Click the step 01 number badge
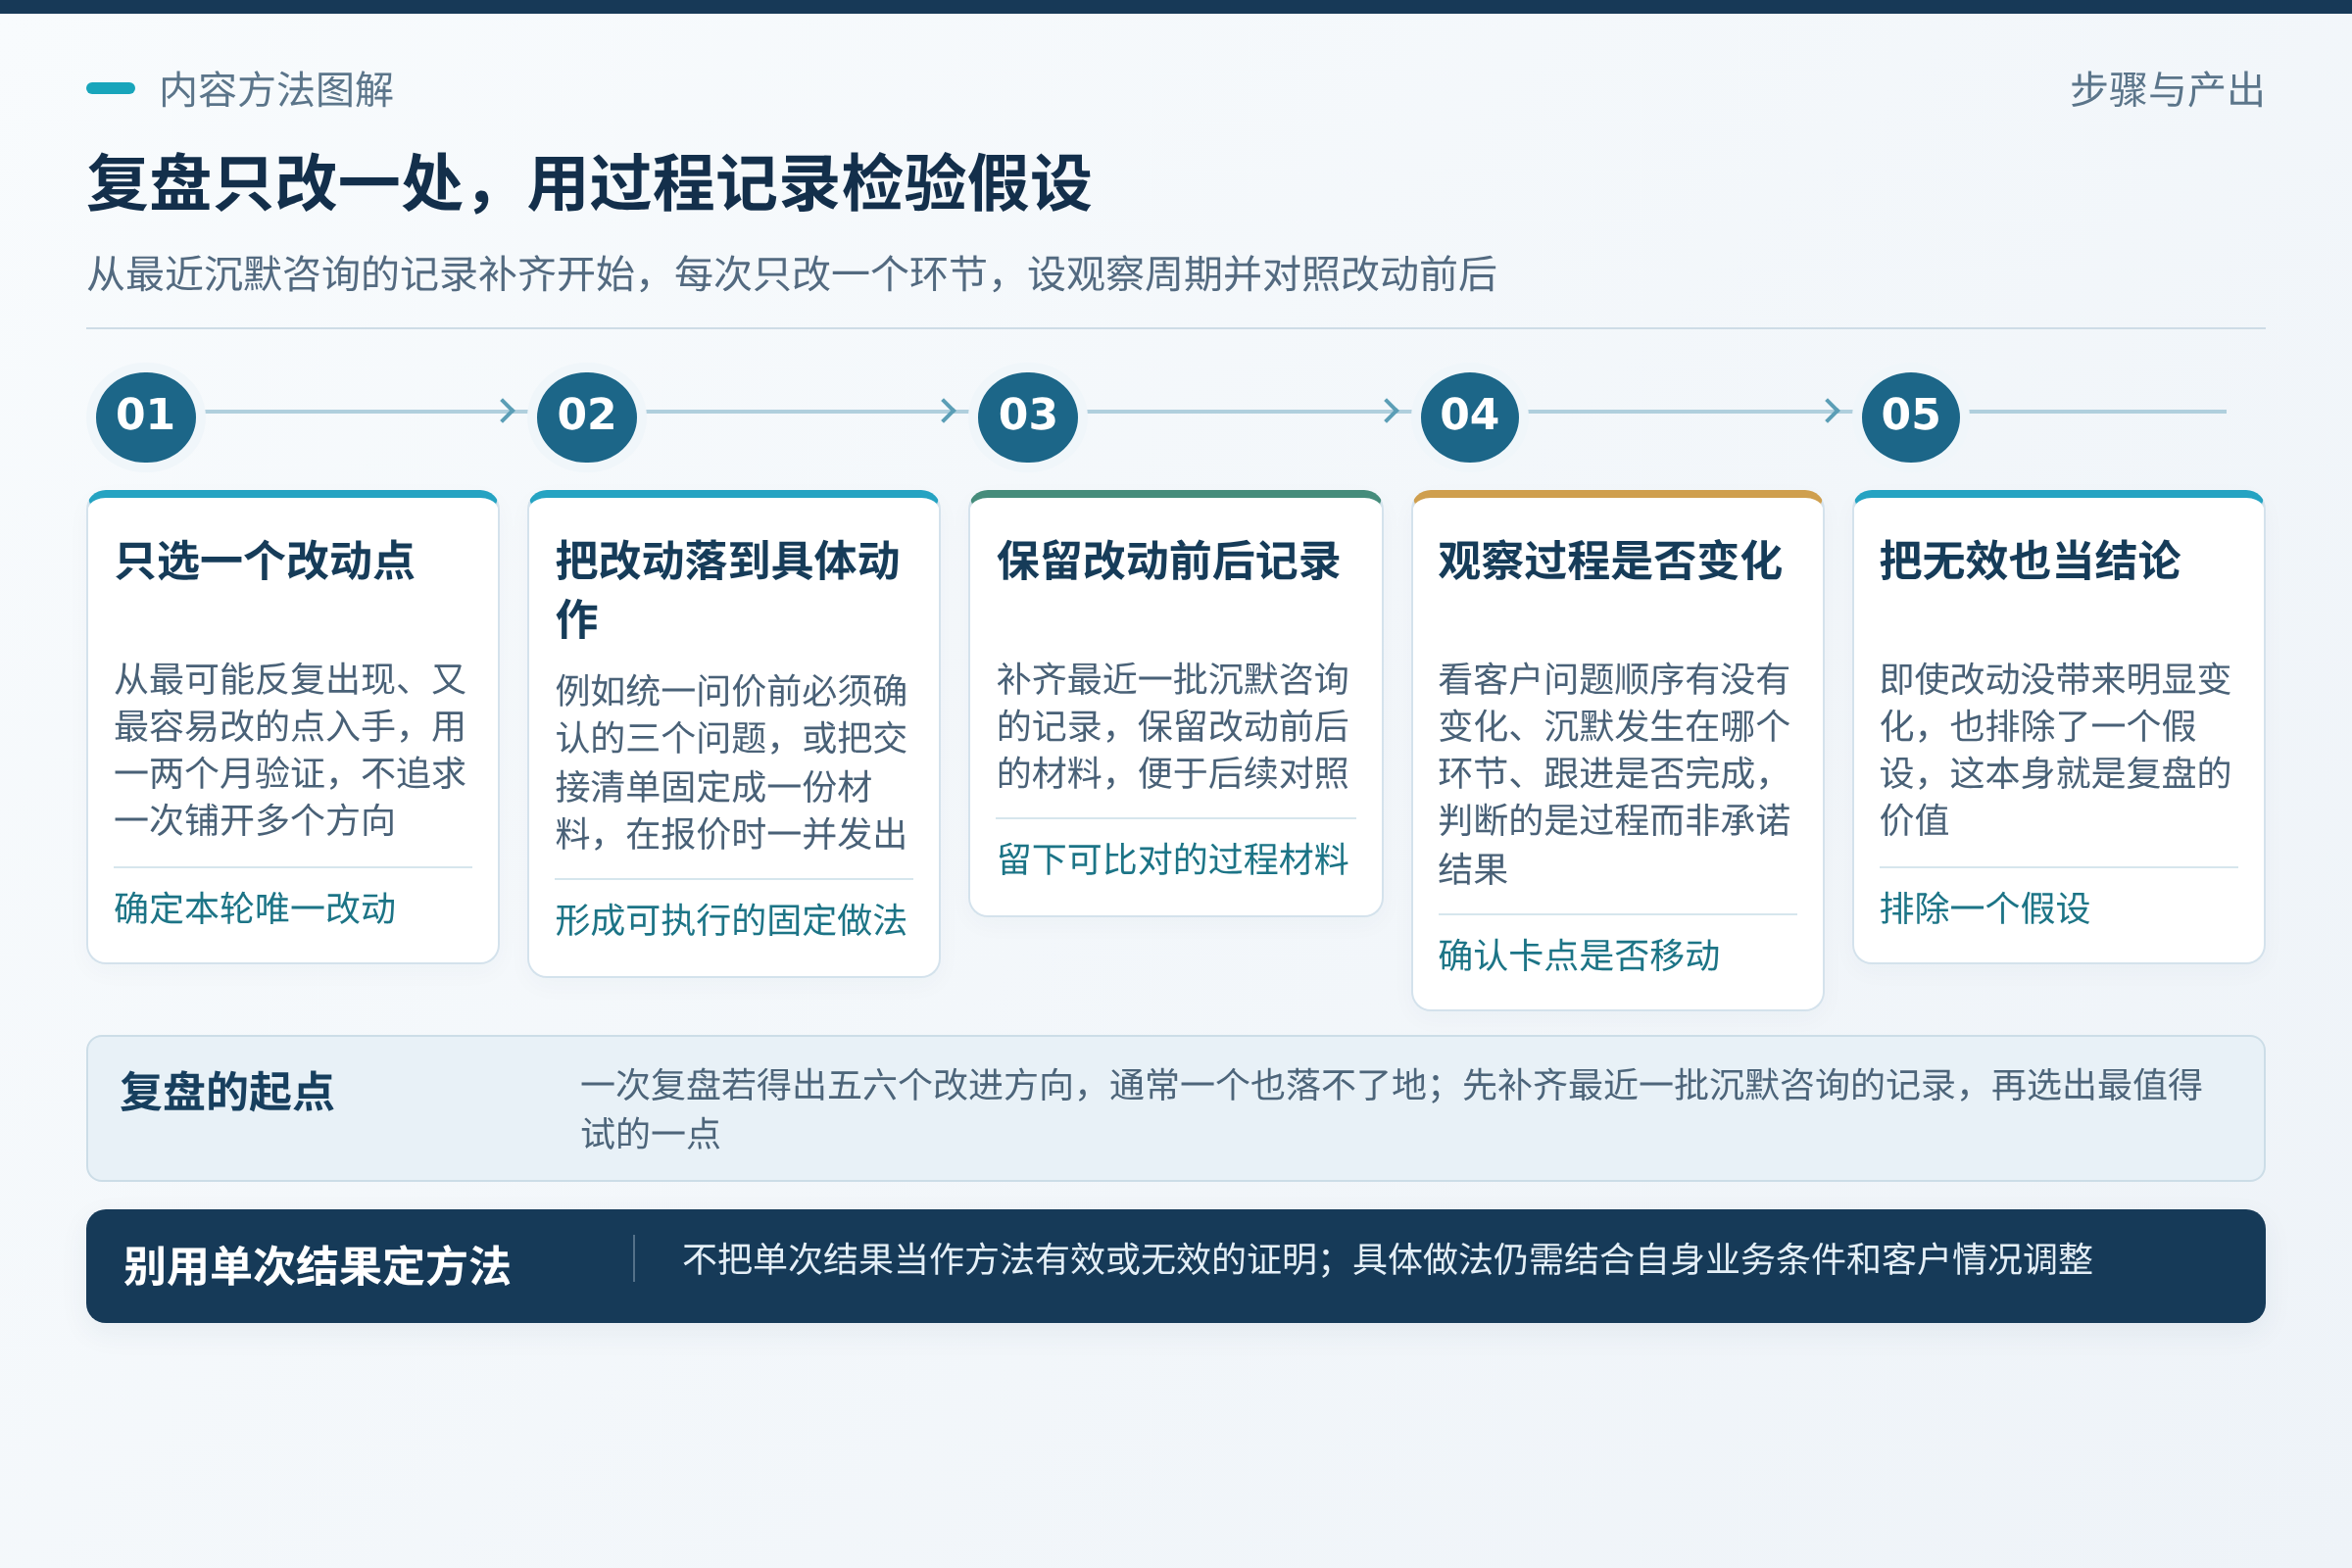Viewport: 2352px width, 1568px height. 146,416
